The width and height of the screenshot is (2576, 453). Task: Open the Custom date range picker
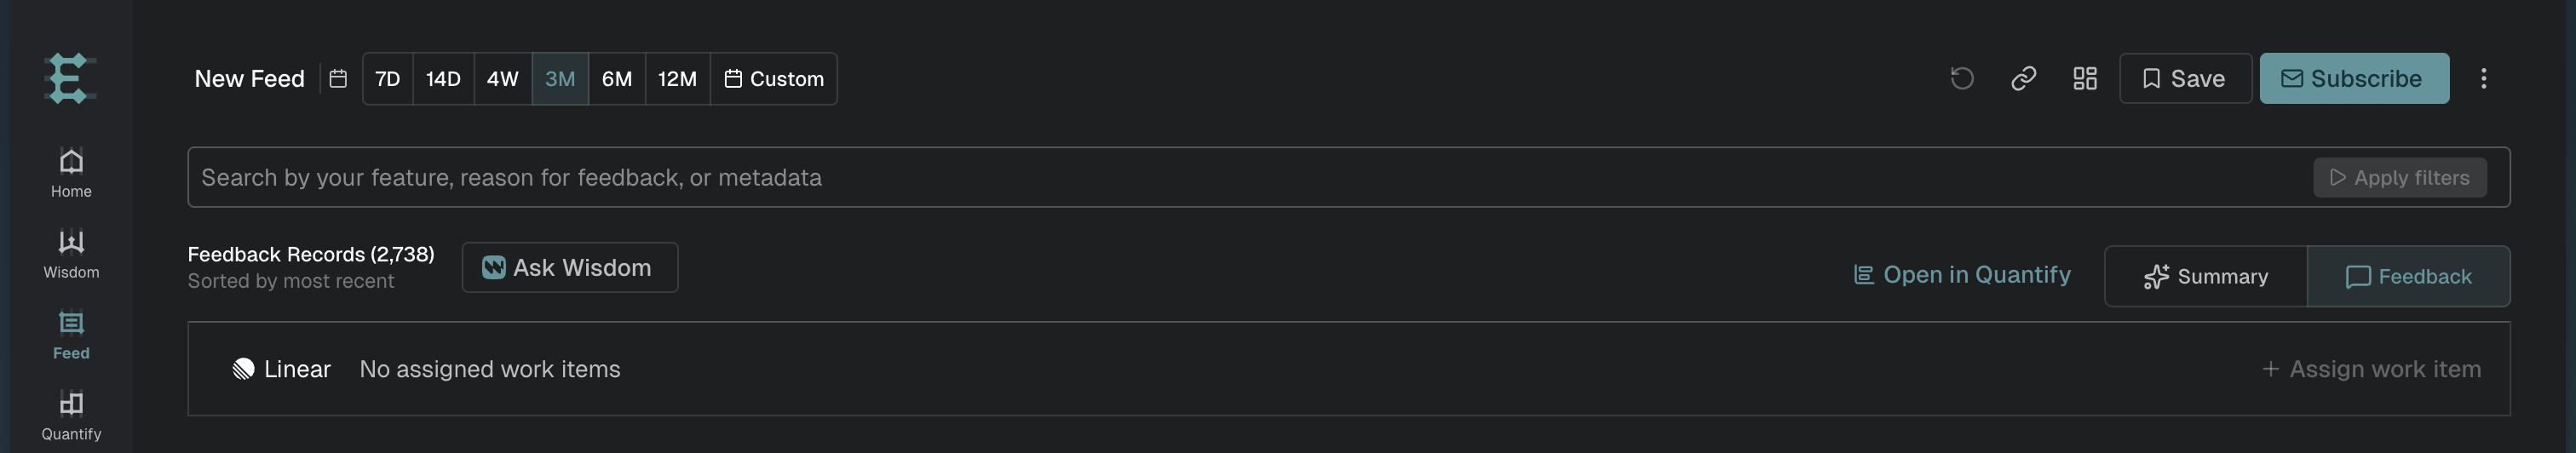click(774, 78)
